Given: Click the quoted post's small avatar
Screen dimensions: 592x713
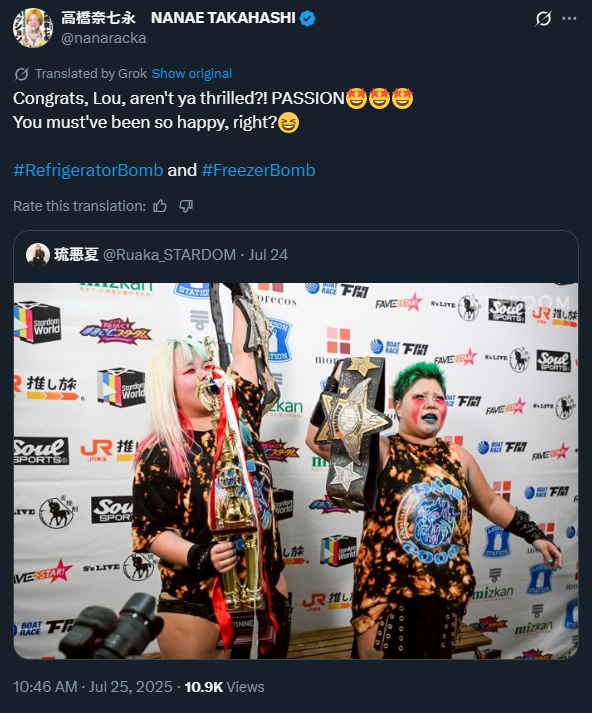Looking at the screenshot, I should tap(38, 255).
